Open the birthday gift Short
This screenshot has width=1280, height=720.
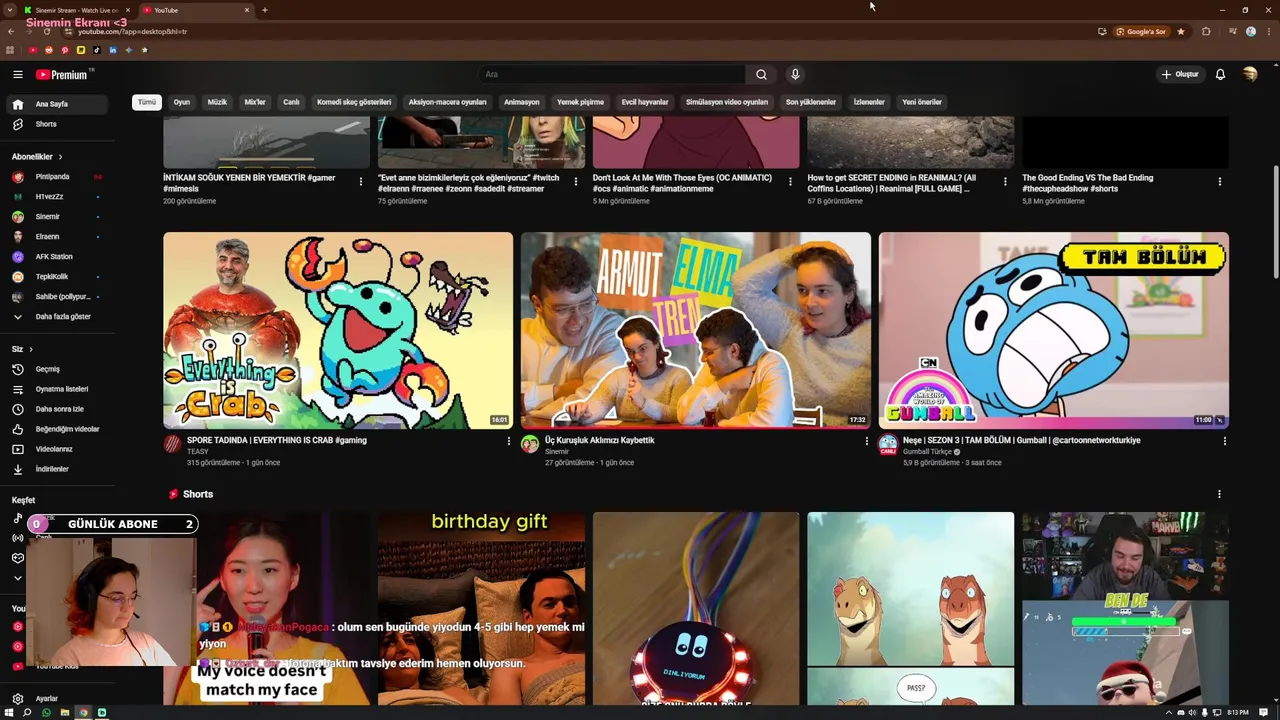(481, 608)
